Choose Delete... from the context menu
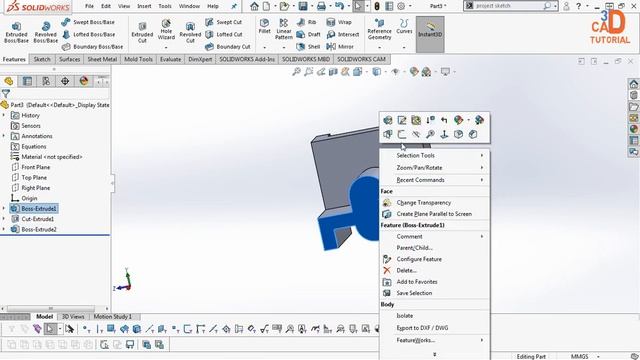 click(434, 270)
